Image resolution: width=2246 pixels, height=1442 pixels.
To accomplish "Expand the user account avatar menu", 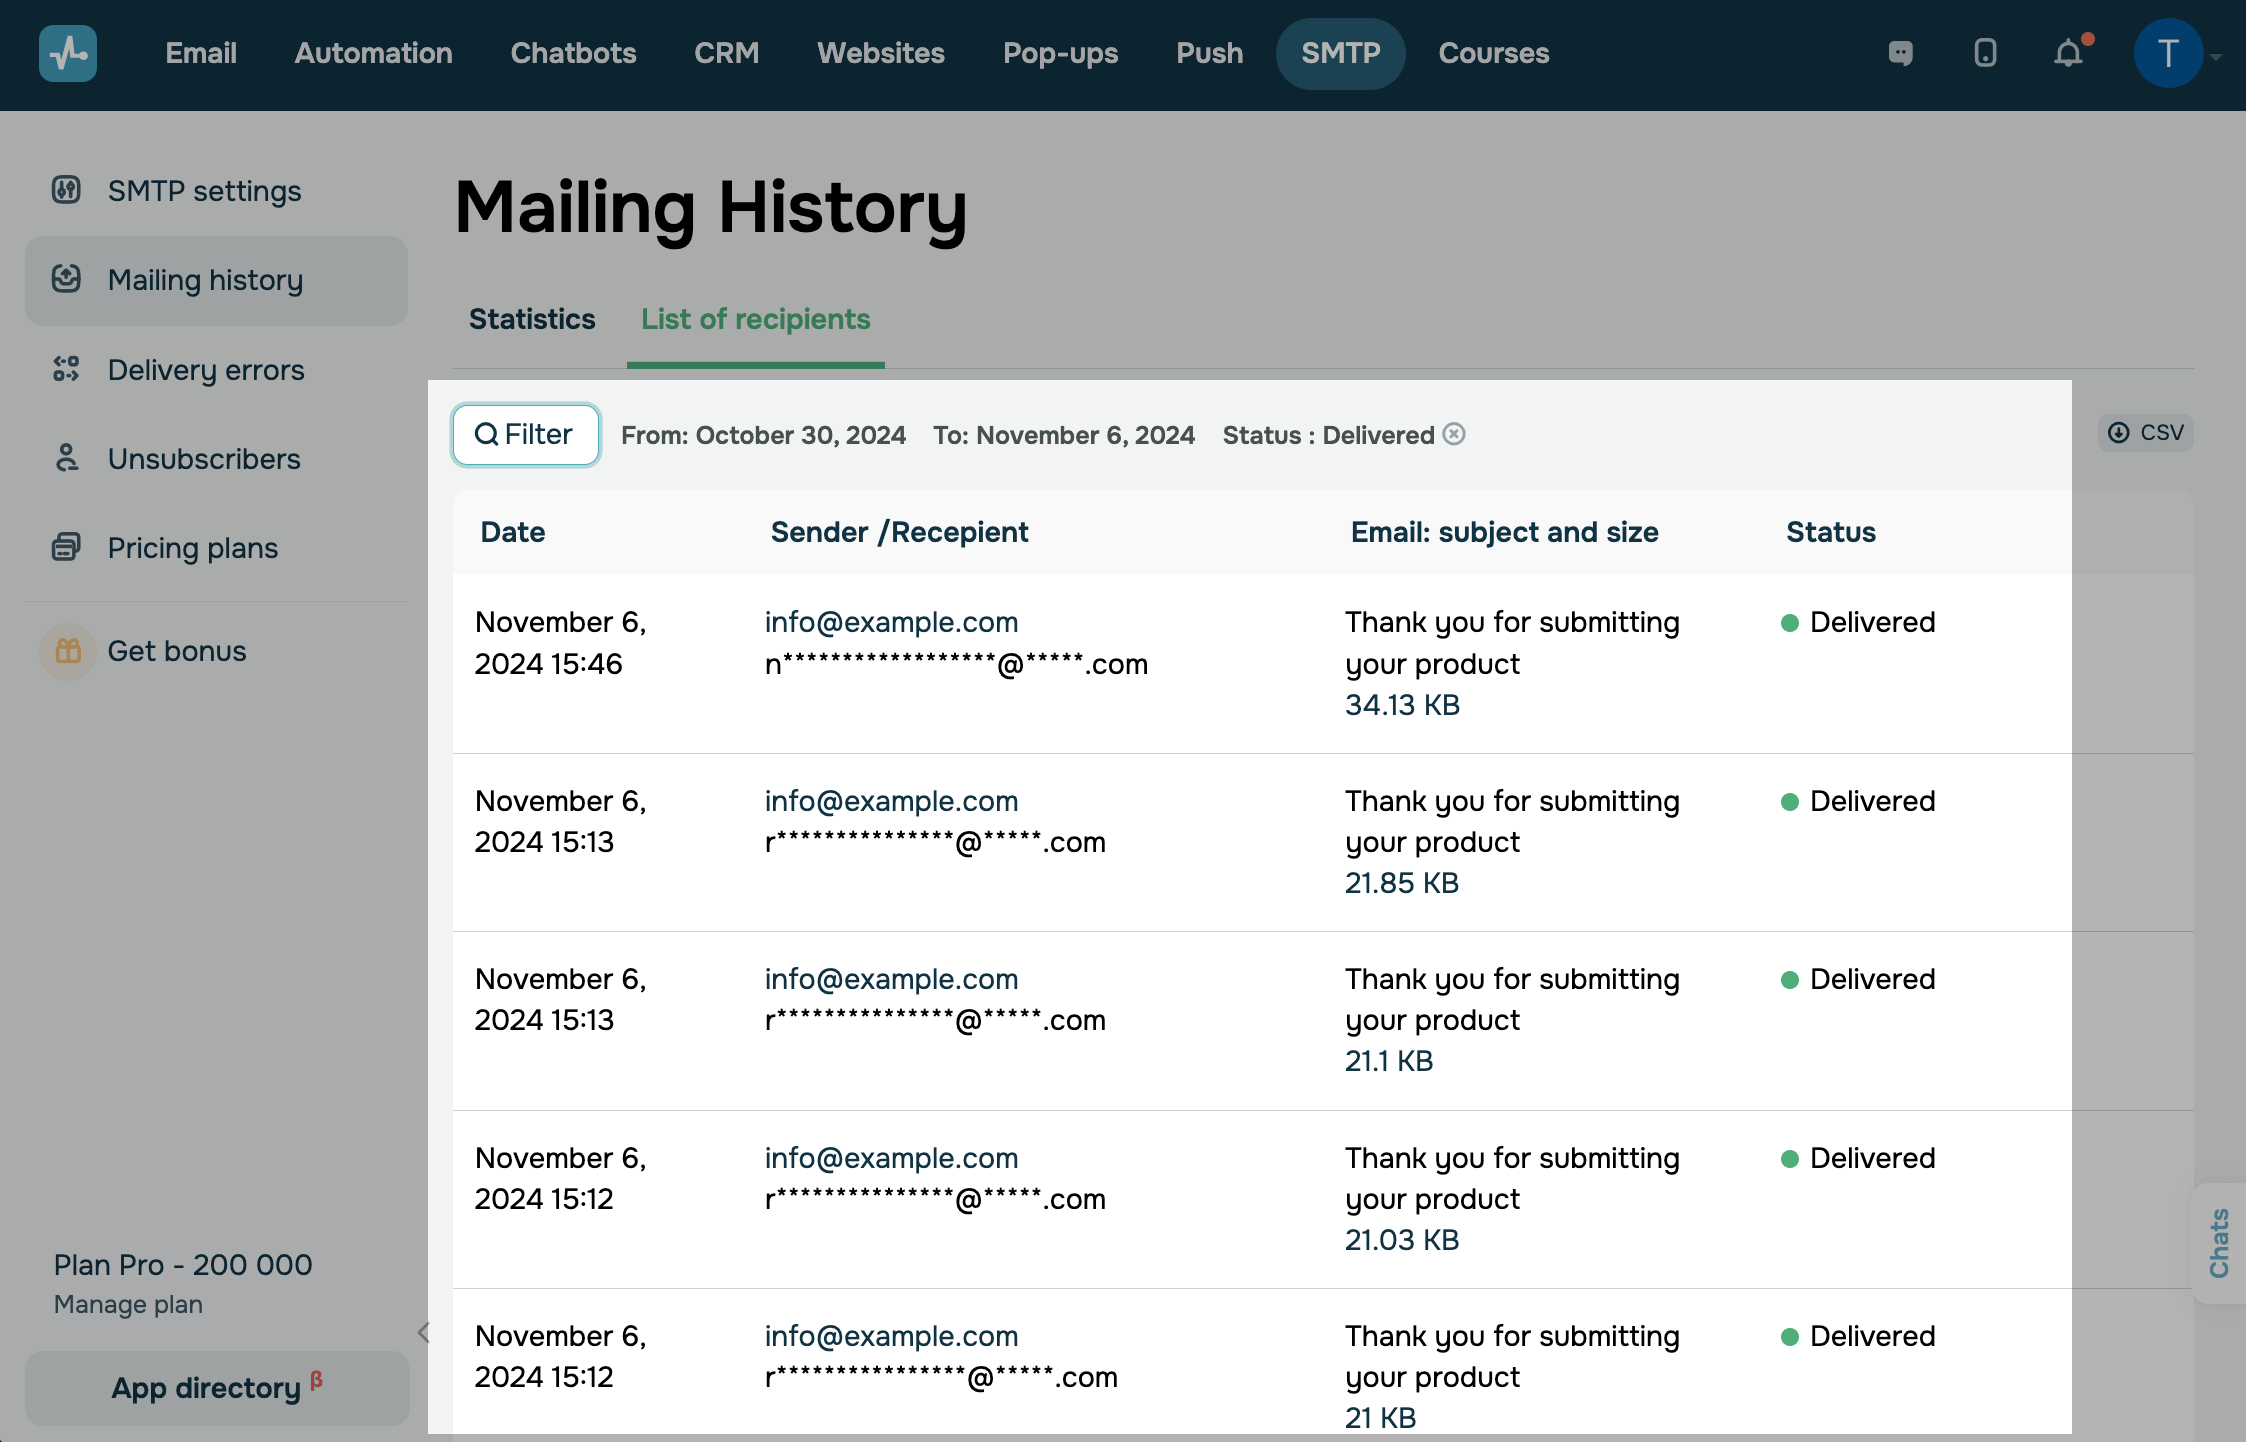I will coord(2168,53).
